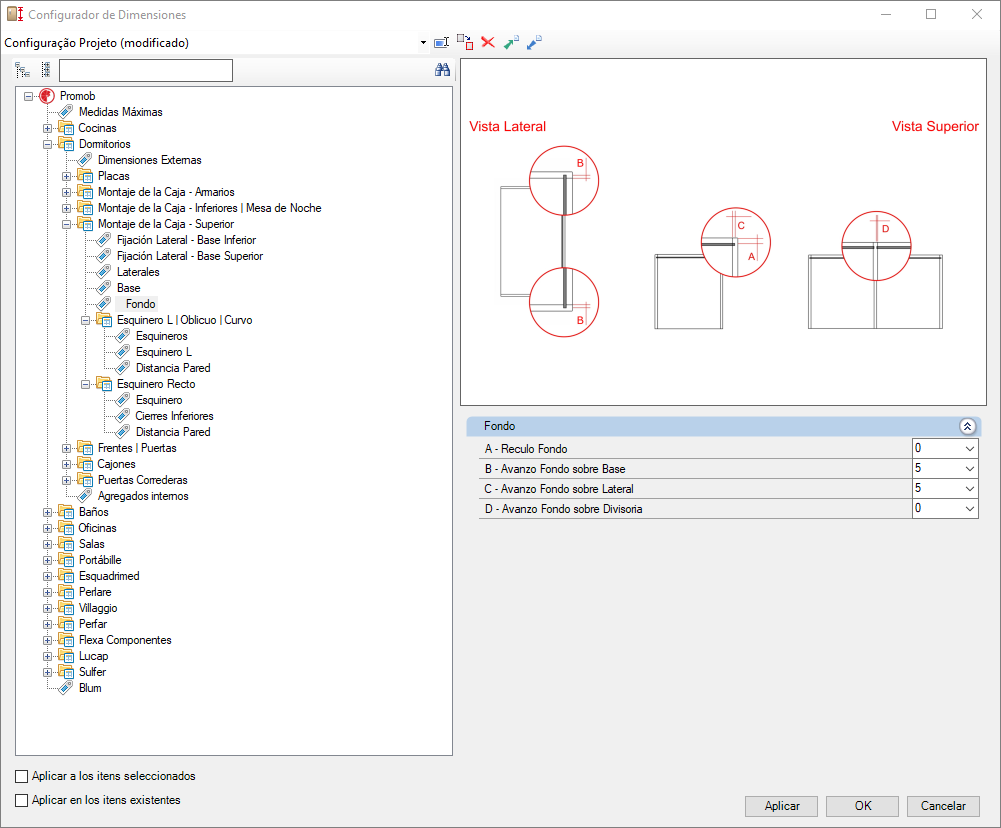The height and width of the screenshot is (828, 1001).
Task: Open the A - Reculo Fondo dropdown
Action: [970, 449]
